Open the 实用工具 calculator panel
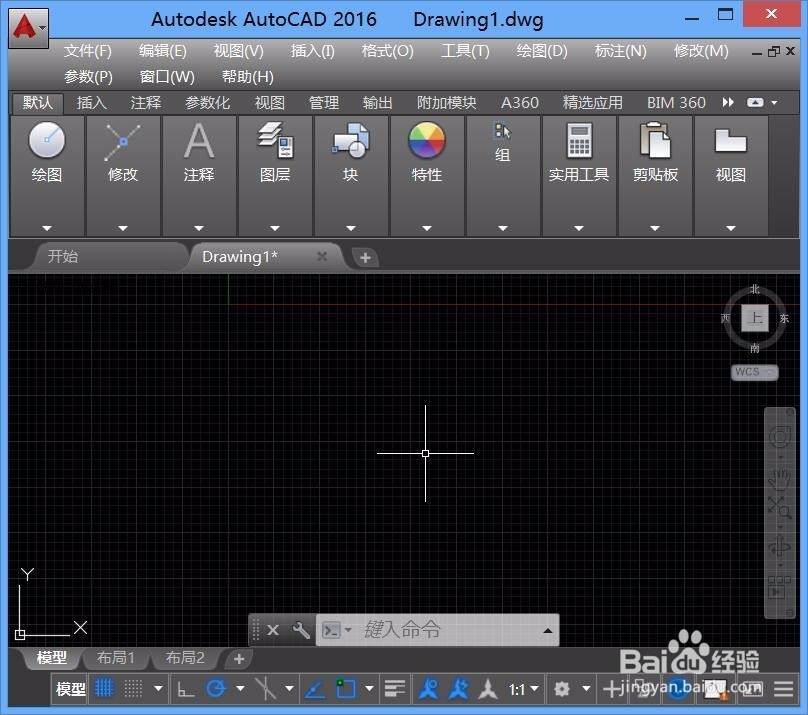 tap(579, 140)
